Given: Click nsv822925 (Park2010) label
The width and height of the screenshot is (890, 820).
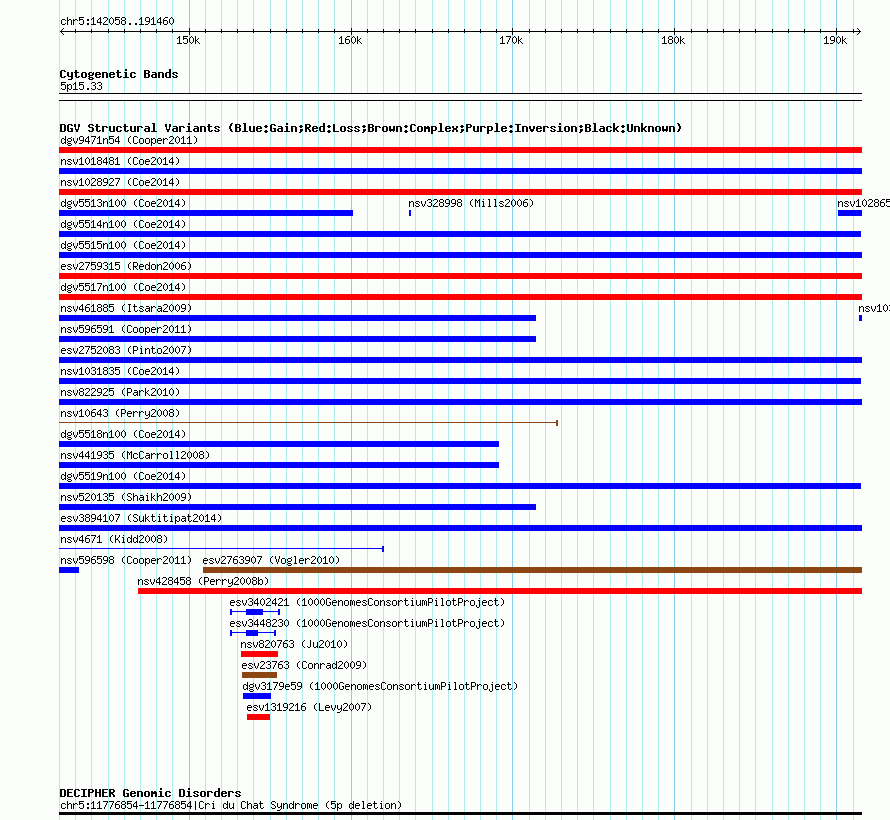Looking at the screenshot, I should (x=120, y=392).
